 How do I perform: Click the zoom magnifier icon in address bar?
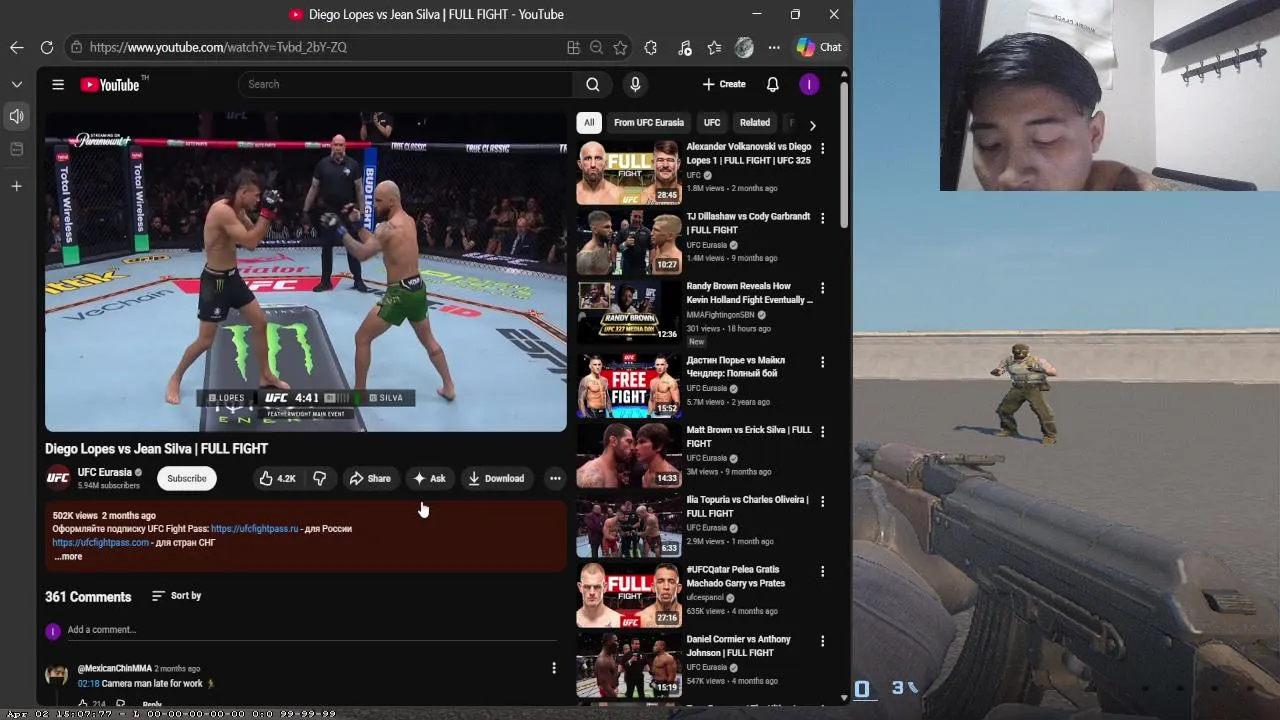pos(596,47)
